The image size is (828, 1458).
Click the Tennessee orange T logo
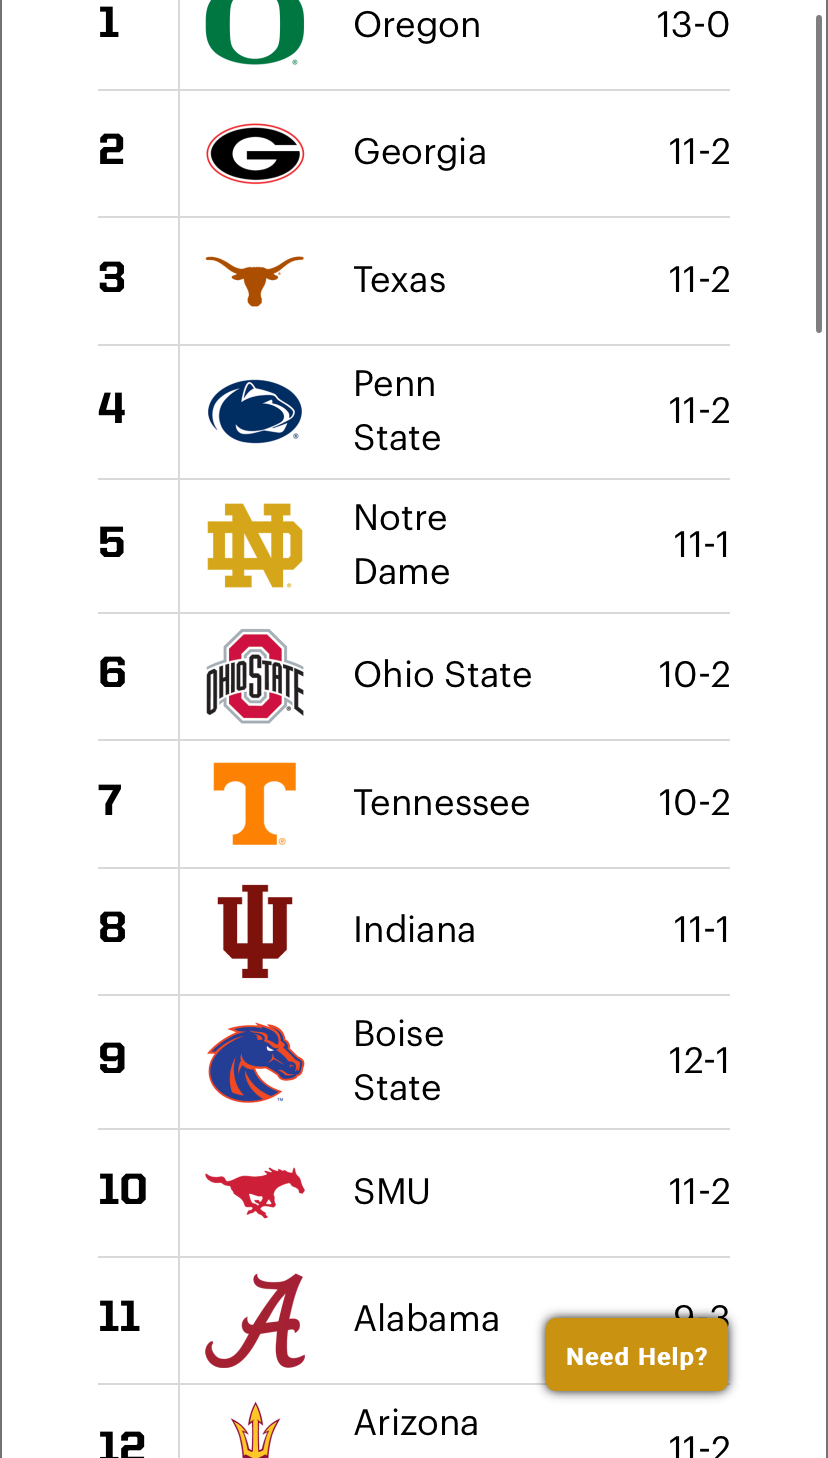pyautogui.click(x=255, y=803)
